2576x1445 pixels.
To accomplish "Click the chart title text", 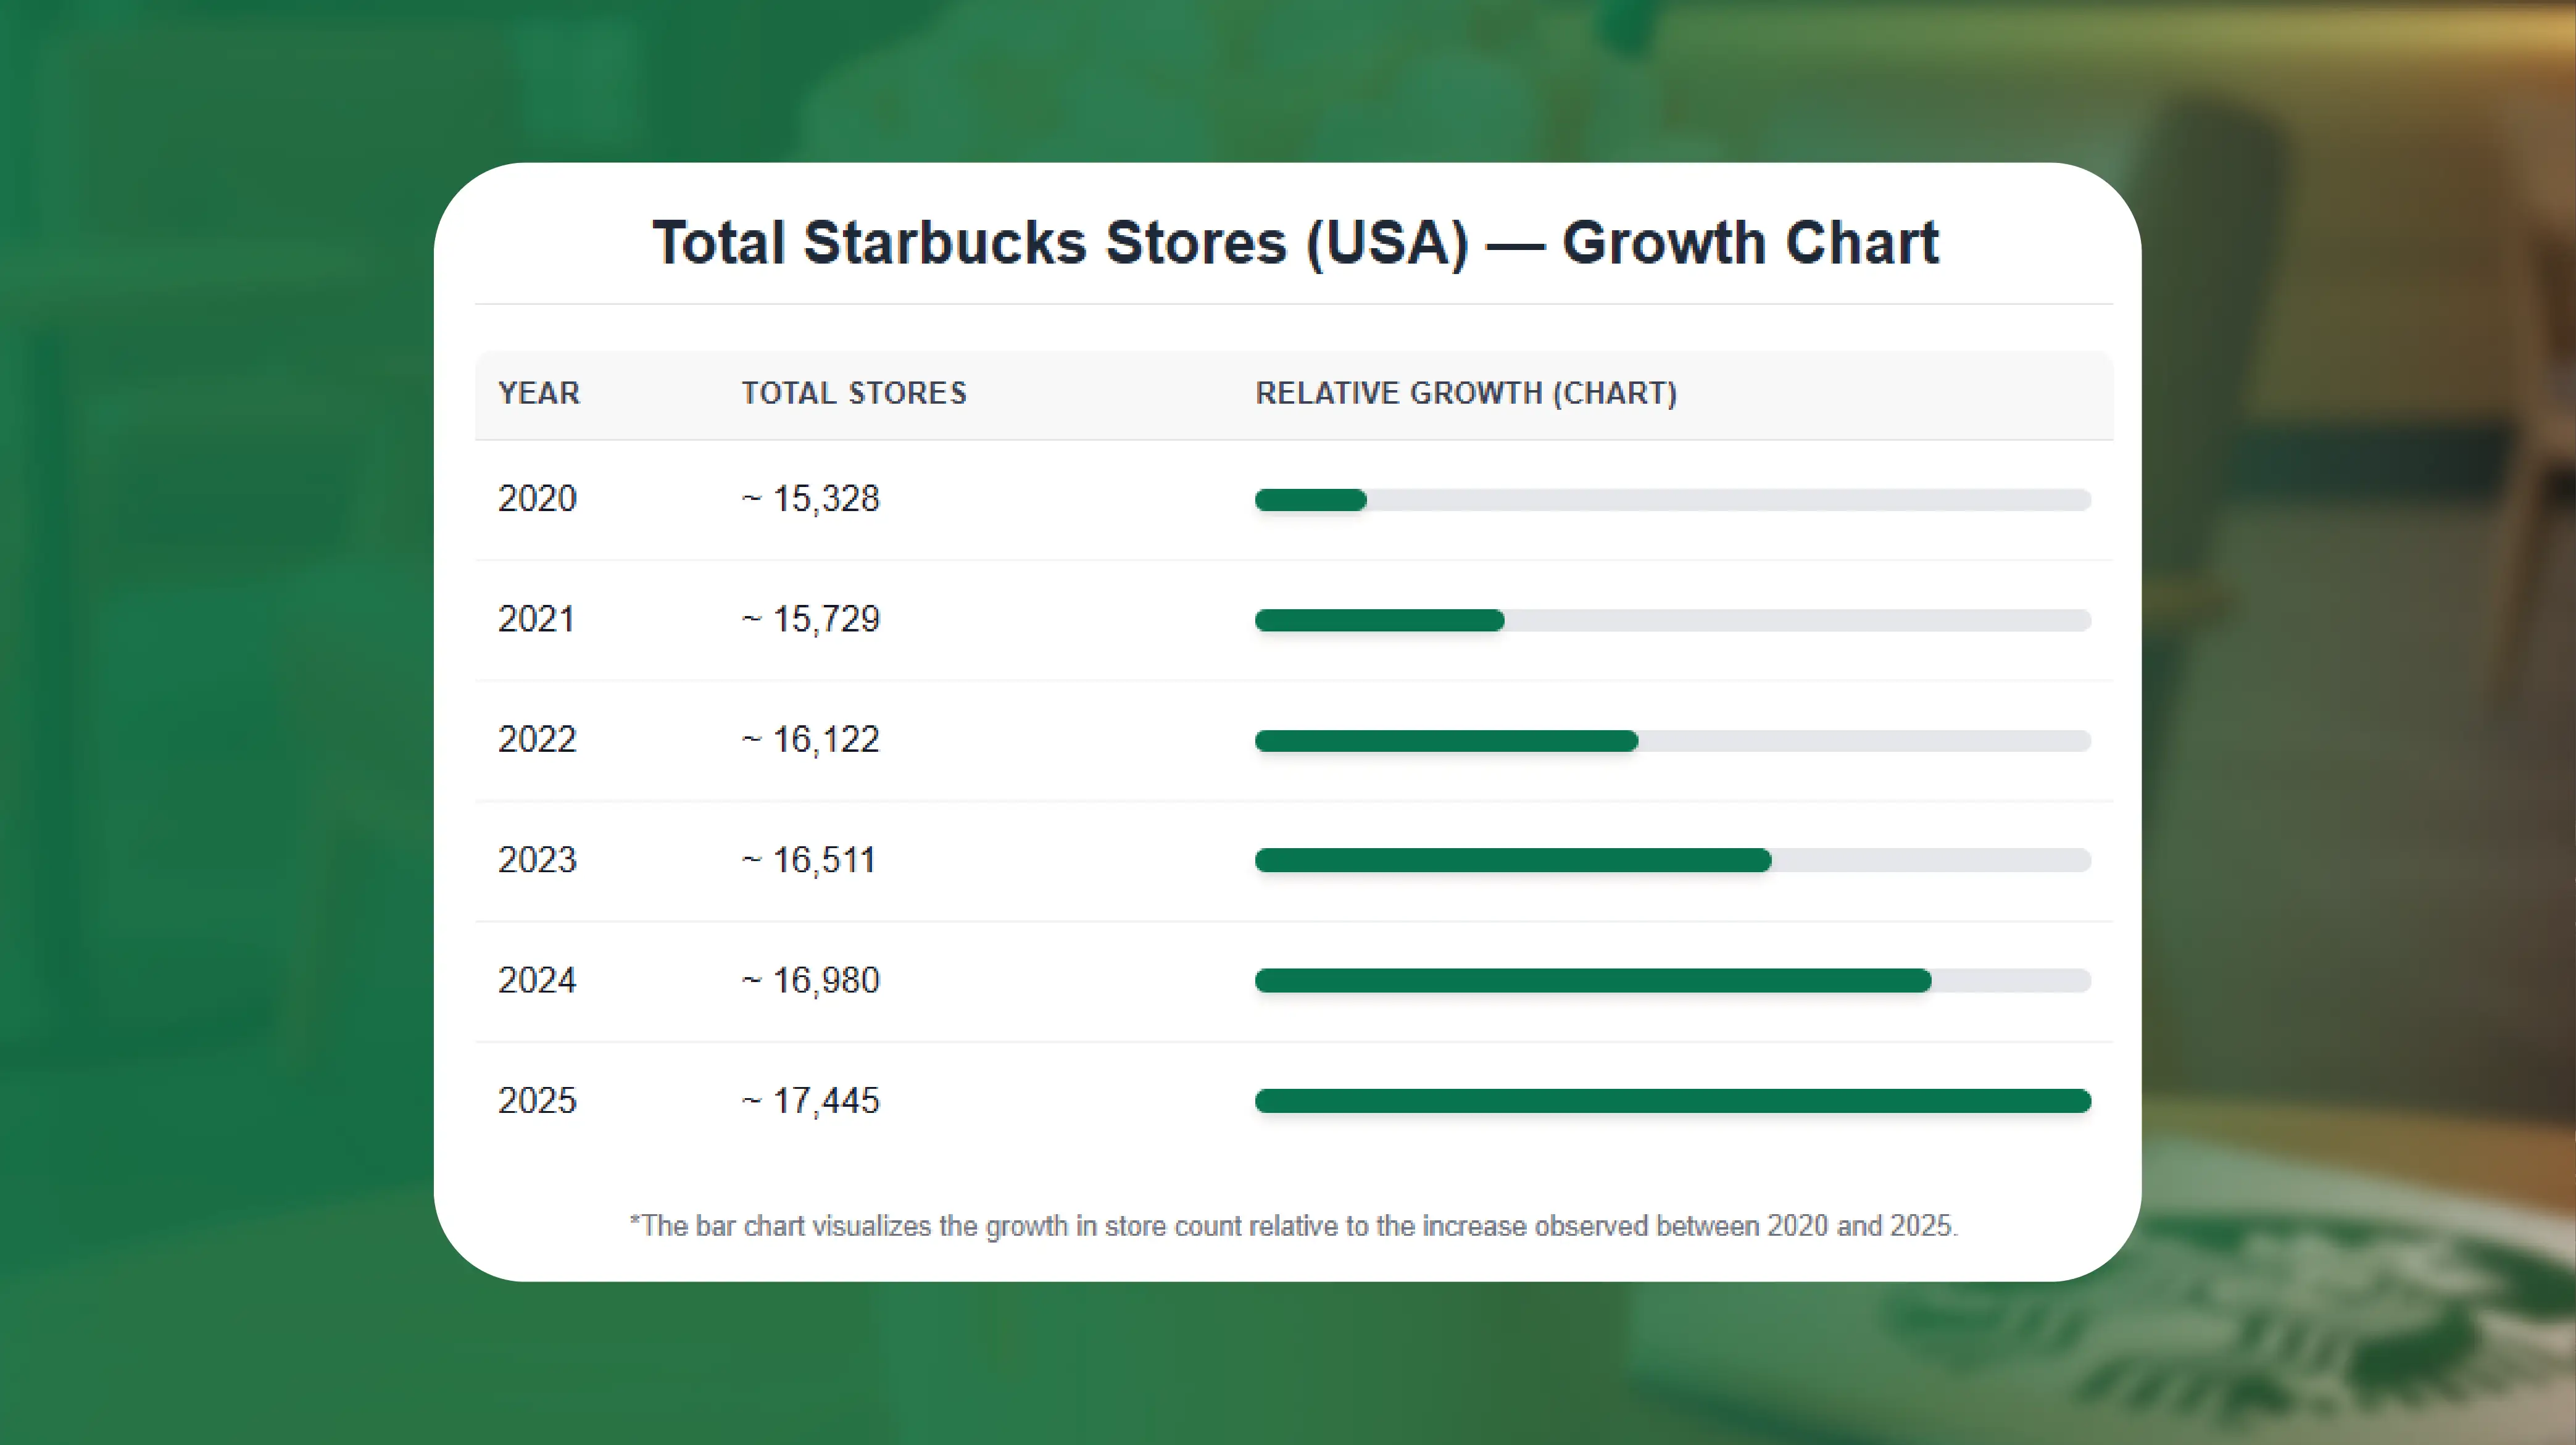I will click(x=1295, y=243).
